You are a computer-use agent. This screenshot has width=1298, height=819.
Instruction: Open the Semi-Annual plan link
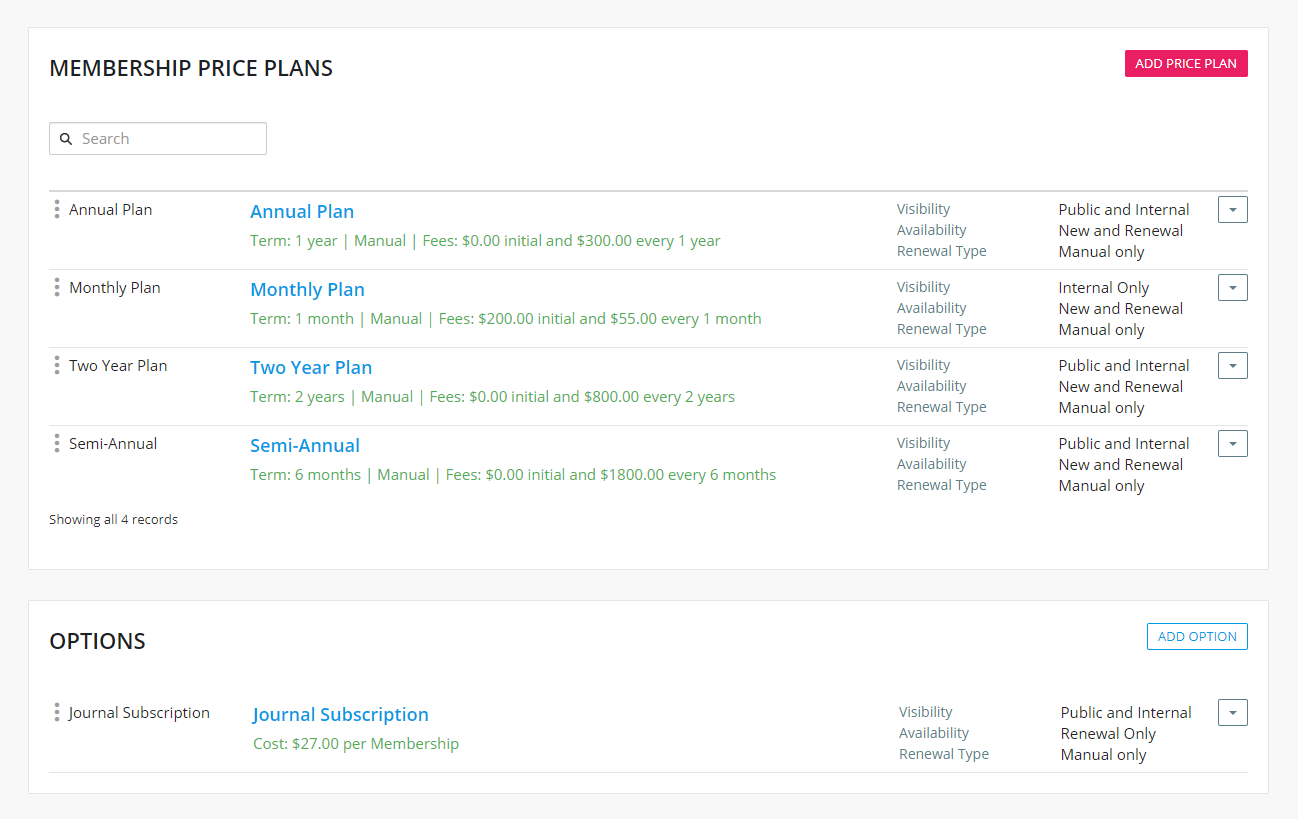click(305, 446)
